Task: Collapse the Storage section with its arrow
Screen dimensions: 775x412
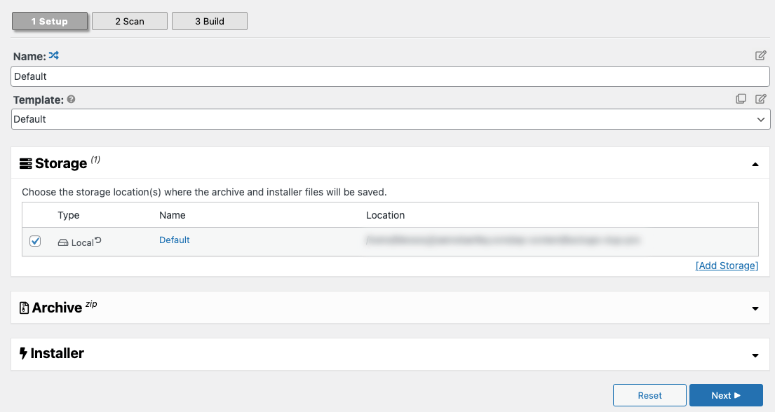Action: click(755, 164)
